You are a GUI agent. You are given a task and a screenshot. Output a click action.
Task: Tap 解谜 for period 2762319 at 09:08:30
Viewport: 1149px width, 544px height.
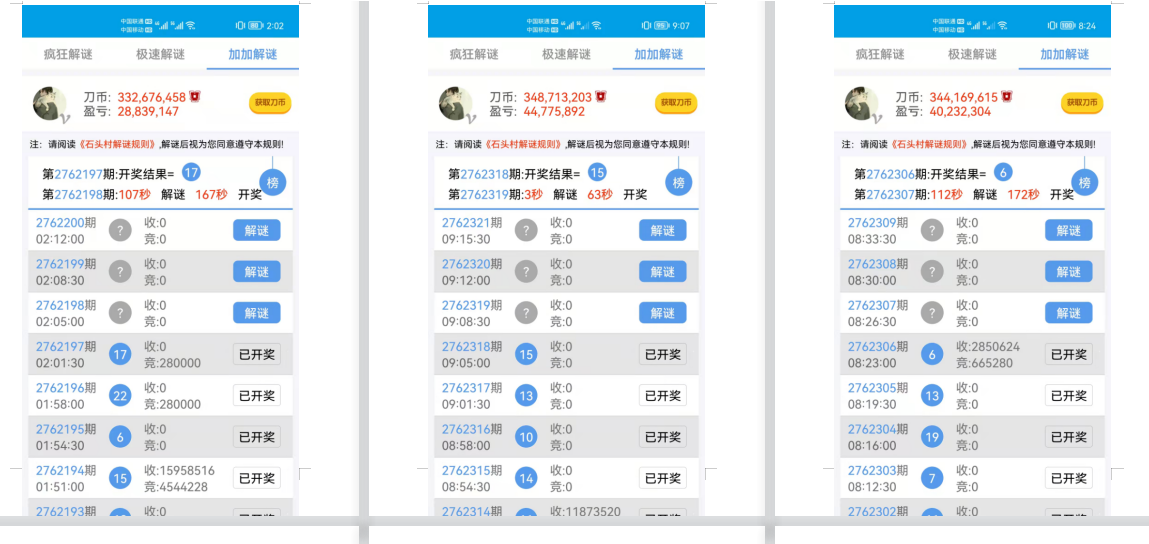tap(663, 313)
